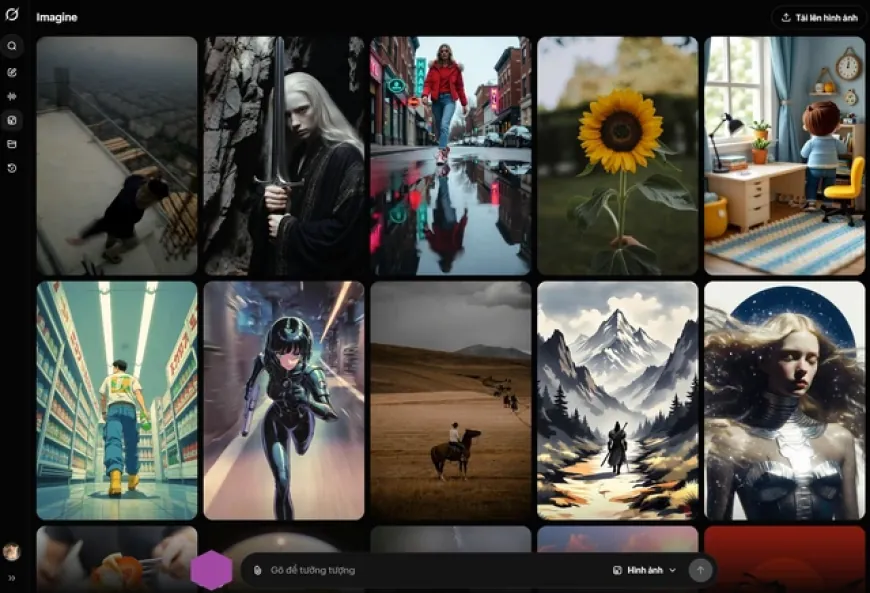Click the user profile avatar
The image size is (870, 593).
click(x=12, y=551)
